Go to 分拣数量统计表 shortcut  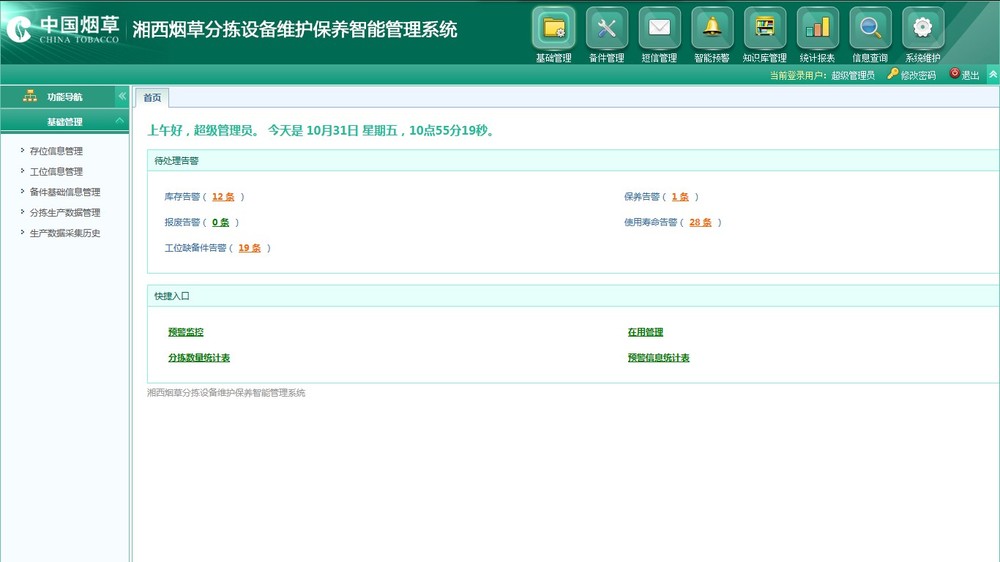199,357
